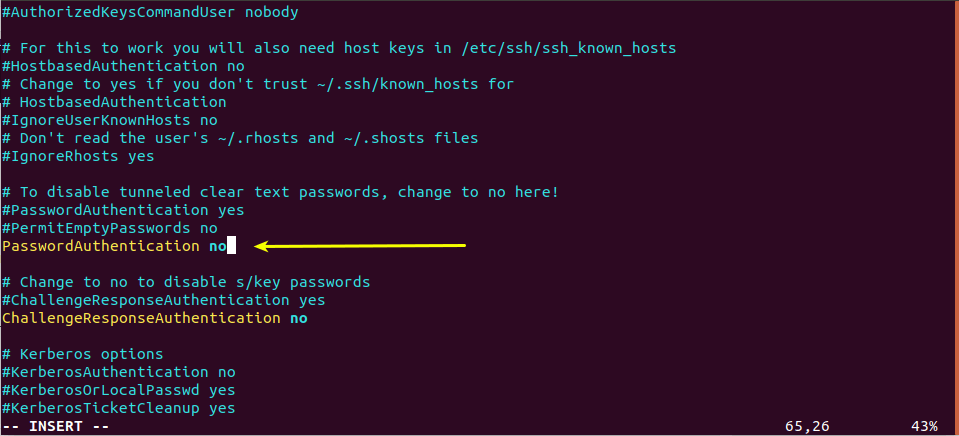Click the PasswordAuthentication no line

[x=114, y=246]
